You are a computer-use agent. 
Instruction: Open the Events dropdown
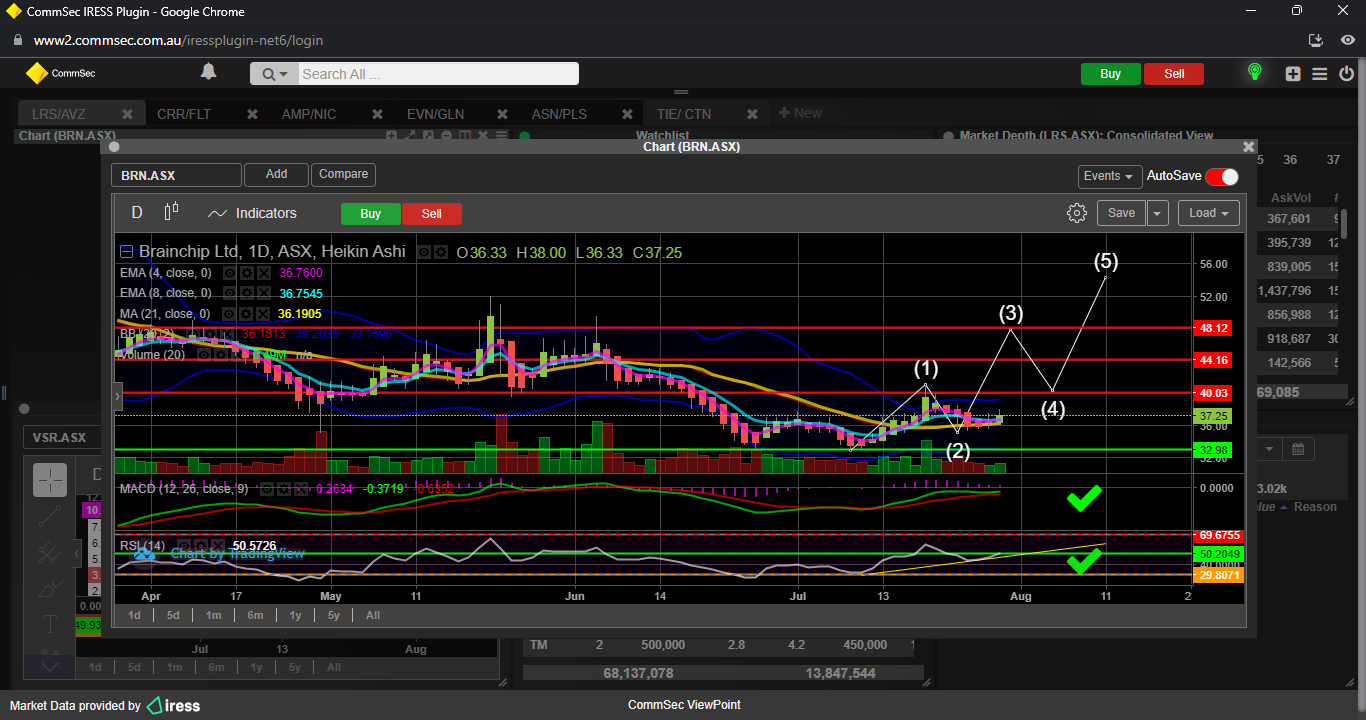pos(1109,176)
